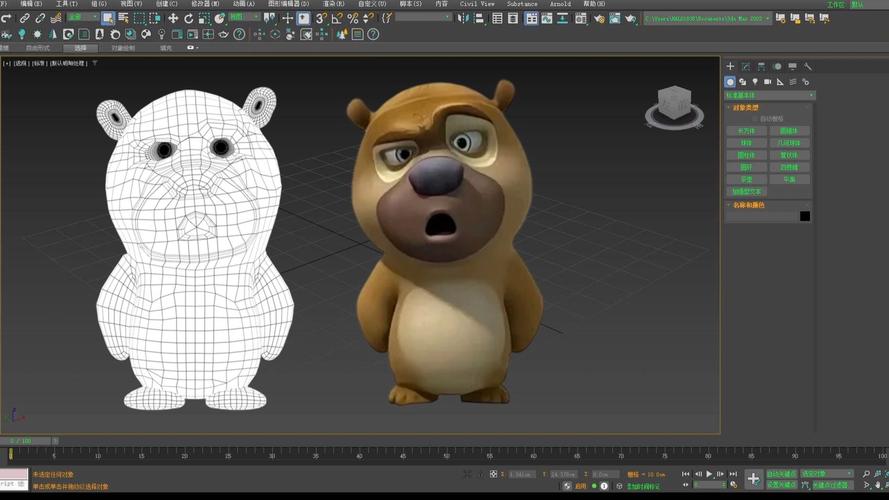Select the Rotate transform tool
The image size is (889, 500).
pyautogui.click(x=189, y=19)
